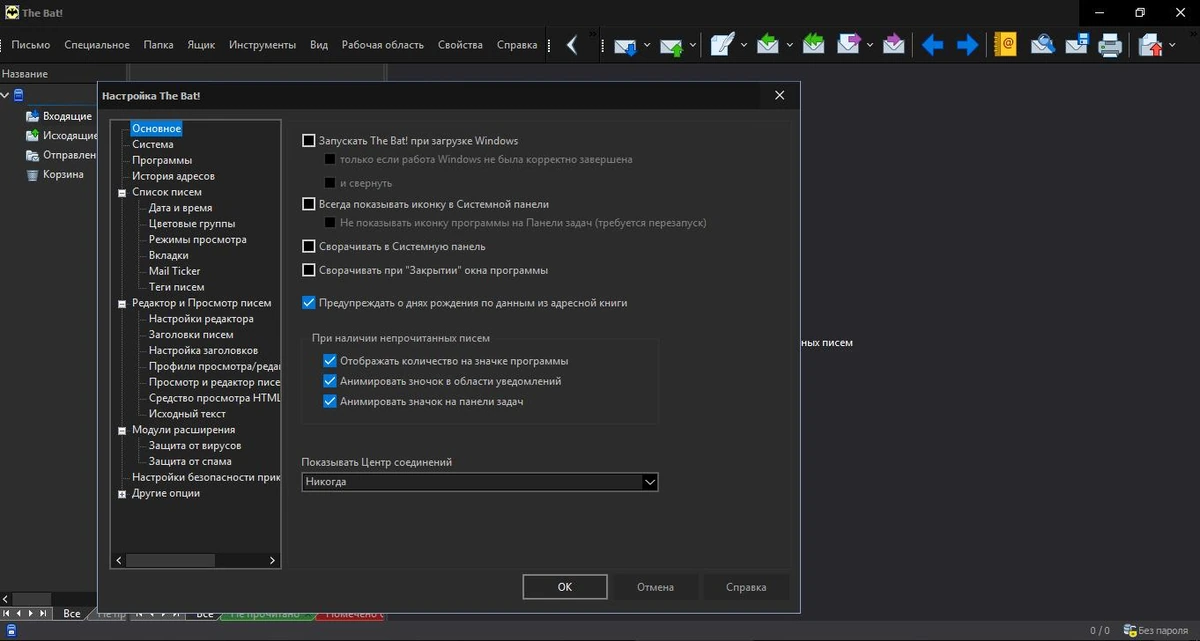Click the Save message floppy envelope icon

(x=1077, y=45)
